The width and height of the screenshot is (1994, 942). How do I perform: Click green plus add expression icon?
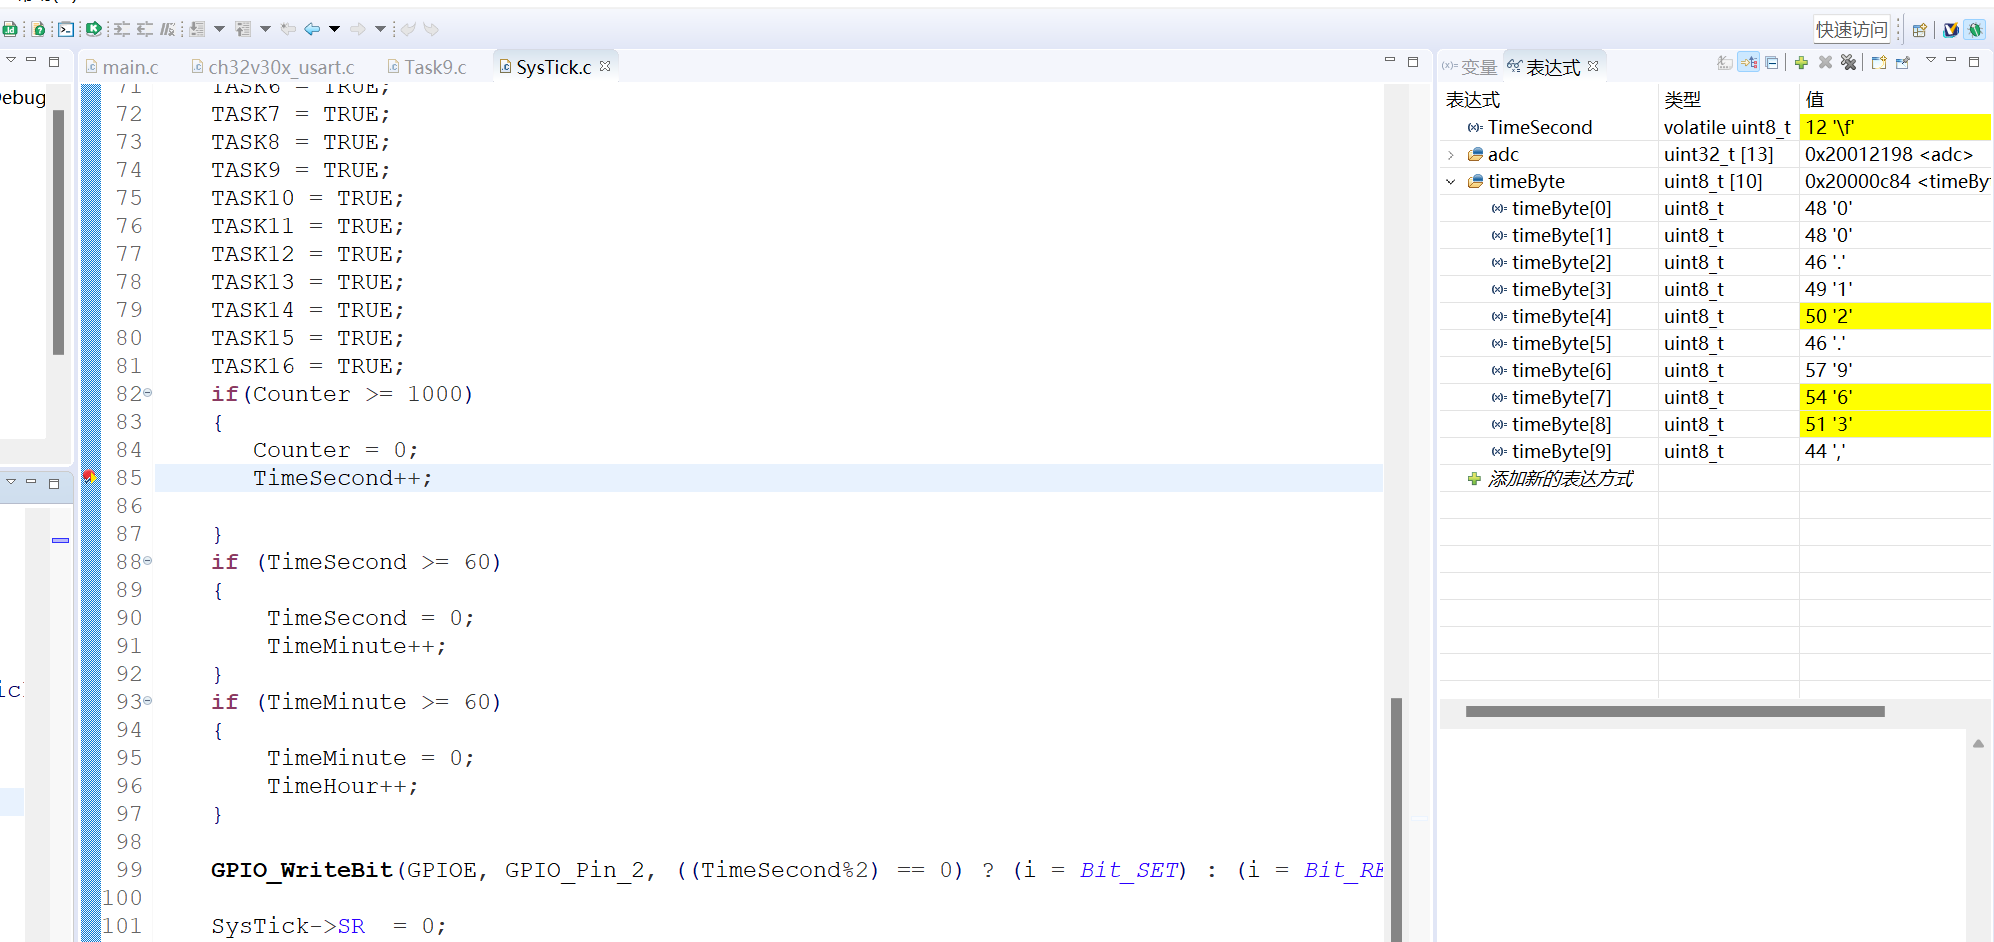click(1801, 62)
